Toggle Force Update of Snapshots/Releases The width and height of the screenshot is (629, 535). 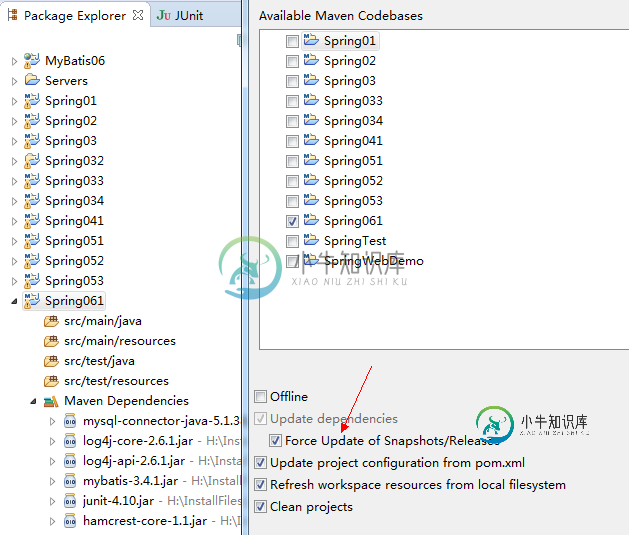[275, 441]
